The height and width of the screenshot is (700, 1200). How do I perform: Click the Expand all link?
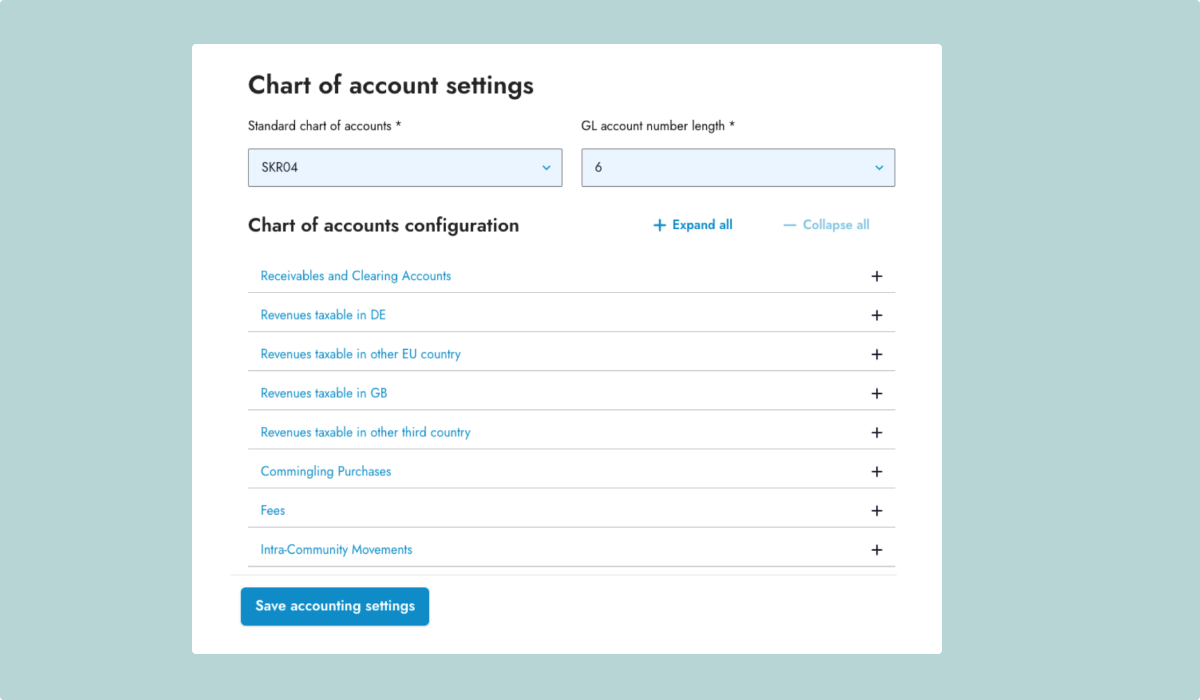[x=693, y=225]
